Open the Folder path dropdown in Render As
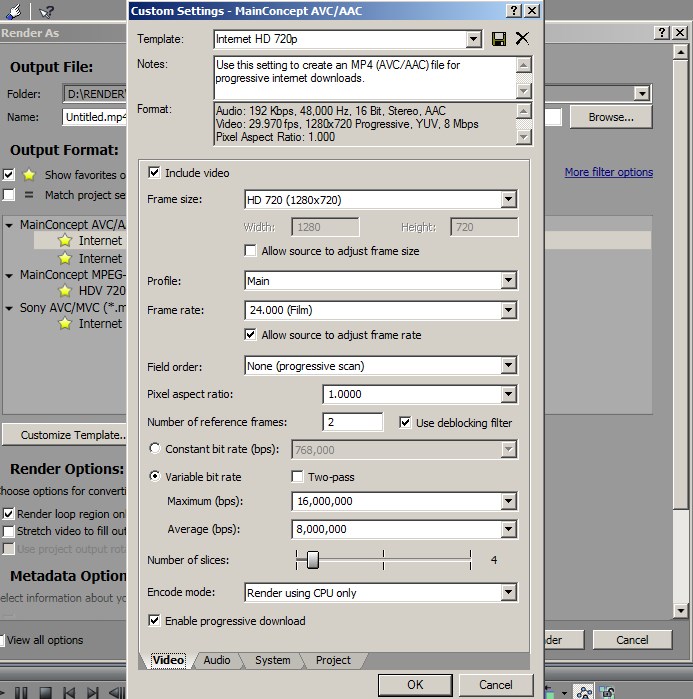Viewport: 693px width, 699px height. [x=641, y=94]
